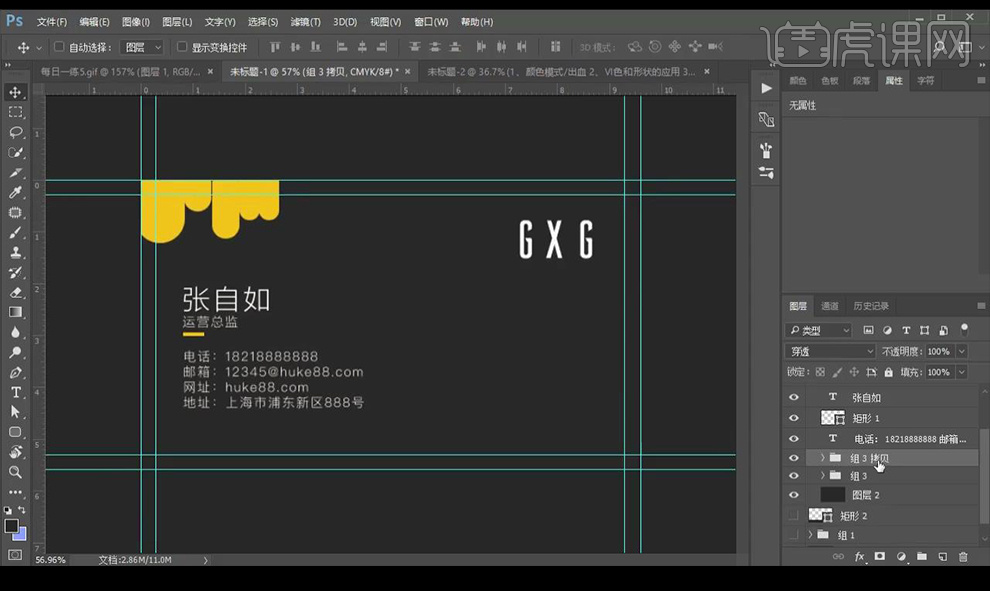Open the 图像(I) menu
The width and height of the screenshot is (990, 591).
tap(136, 21)
